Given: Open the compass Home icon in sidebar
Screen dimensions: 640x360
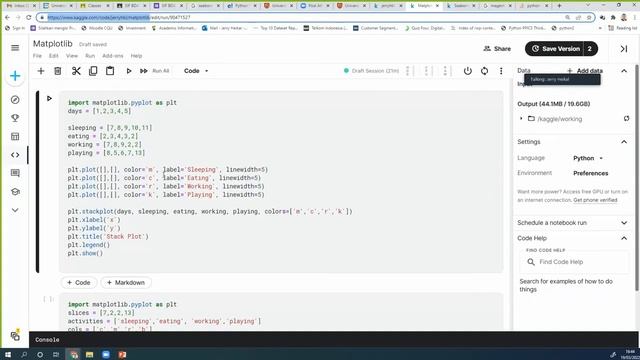Looking at the screenshot, I should coord(15,100).
